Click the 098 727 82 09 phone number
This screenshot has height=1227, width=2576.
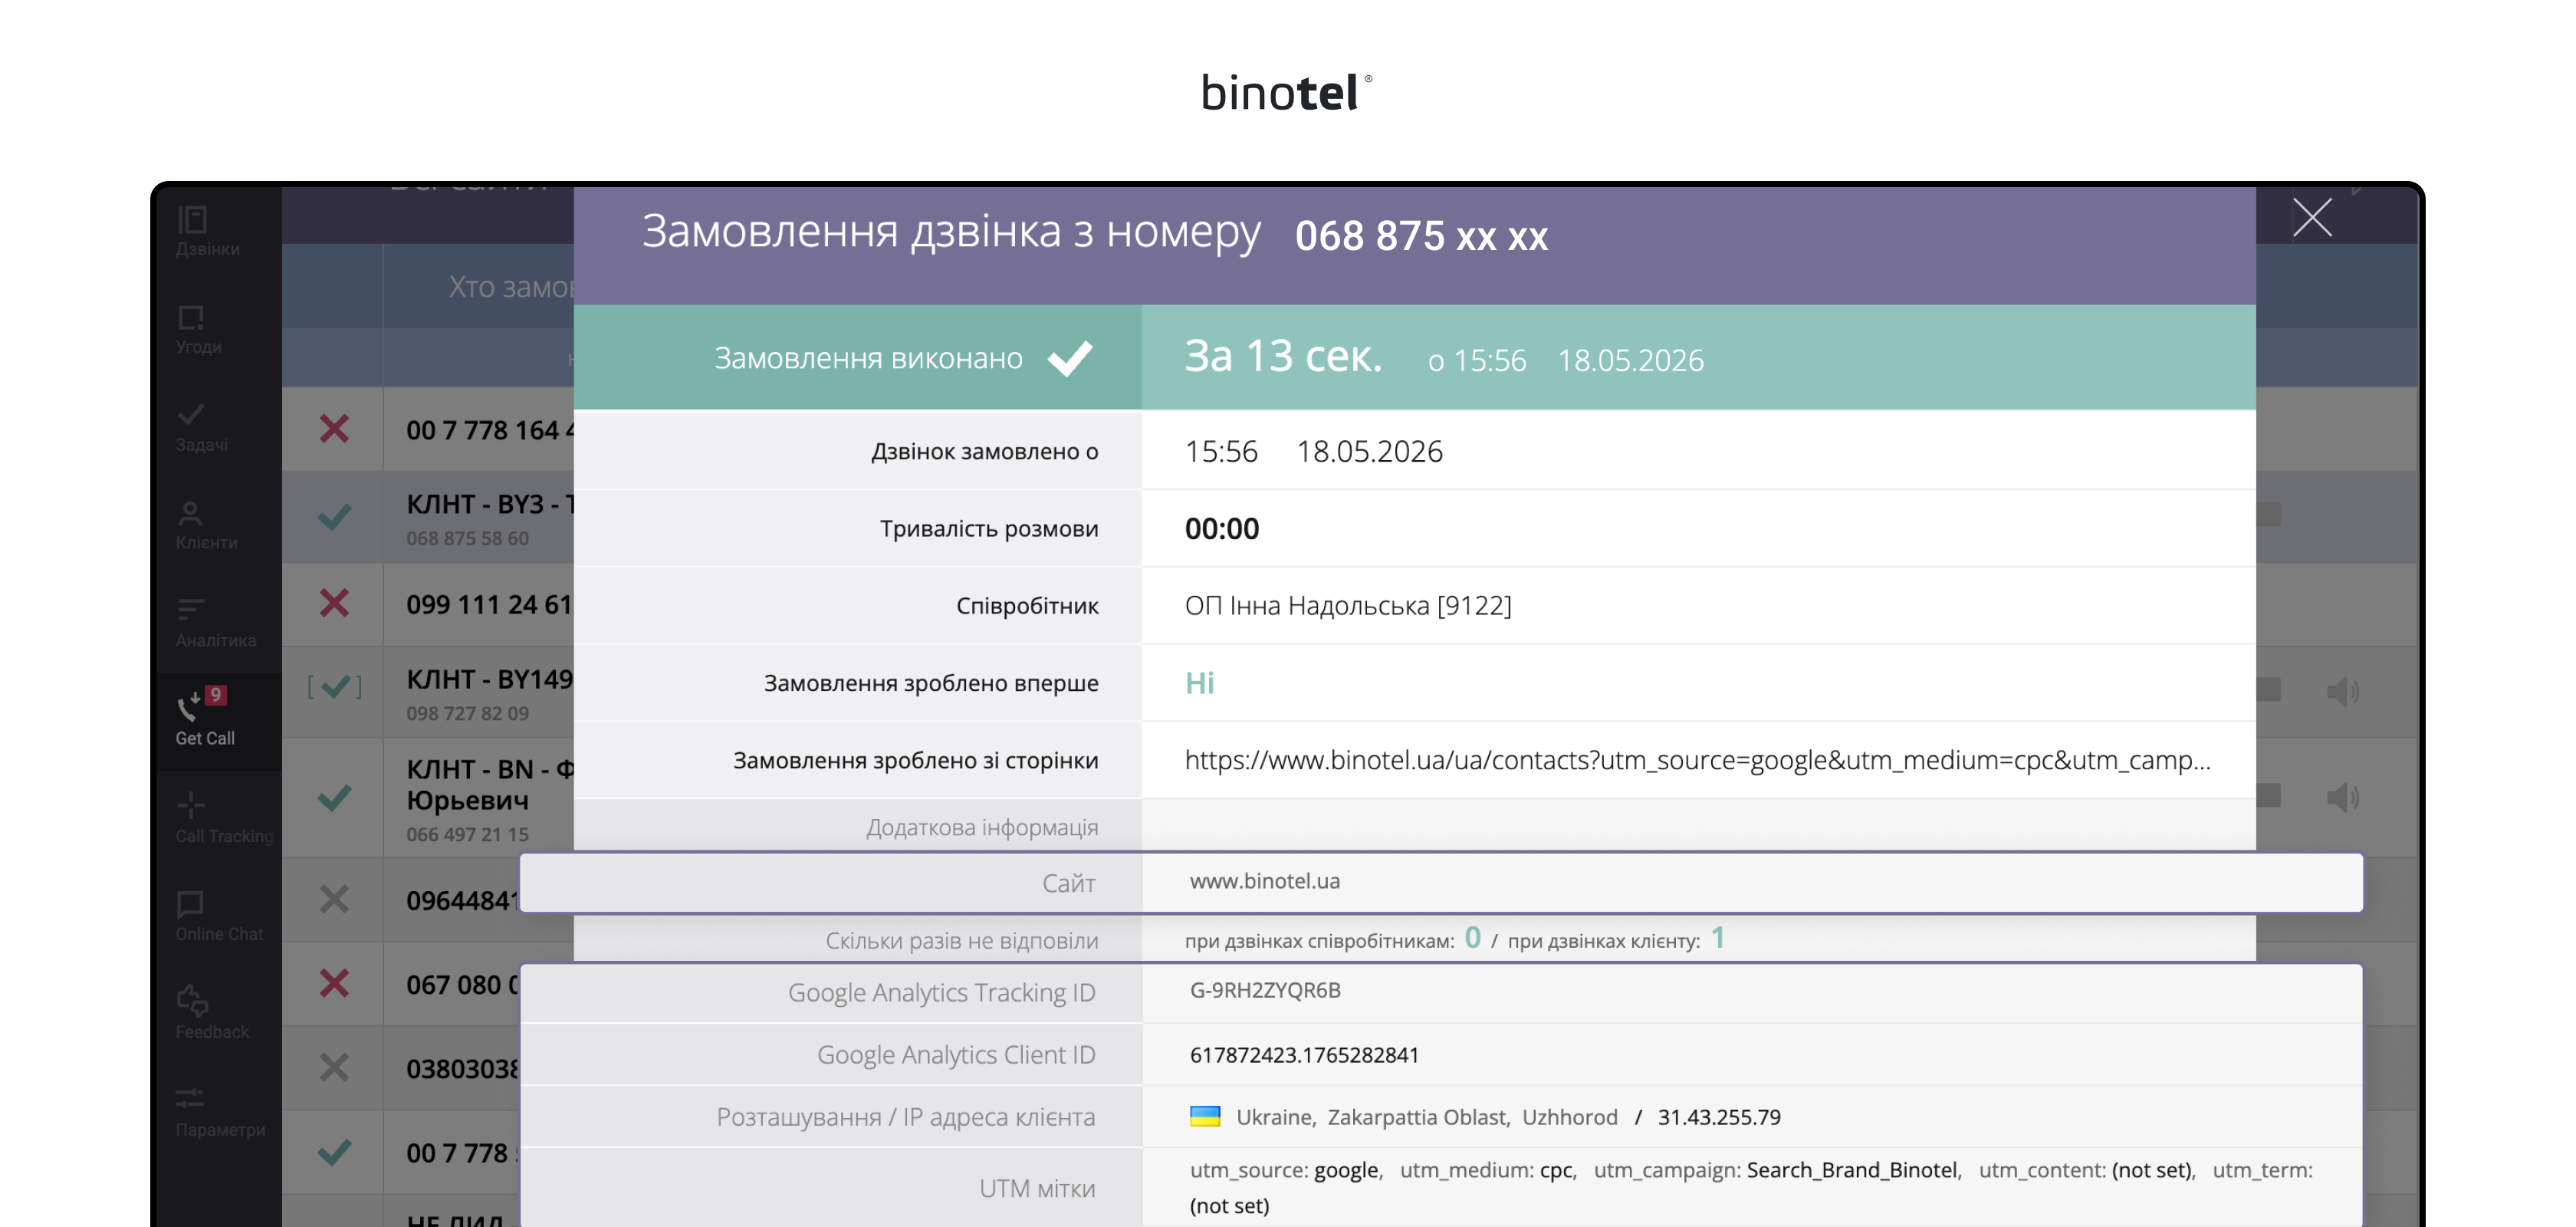(467, 713)
